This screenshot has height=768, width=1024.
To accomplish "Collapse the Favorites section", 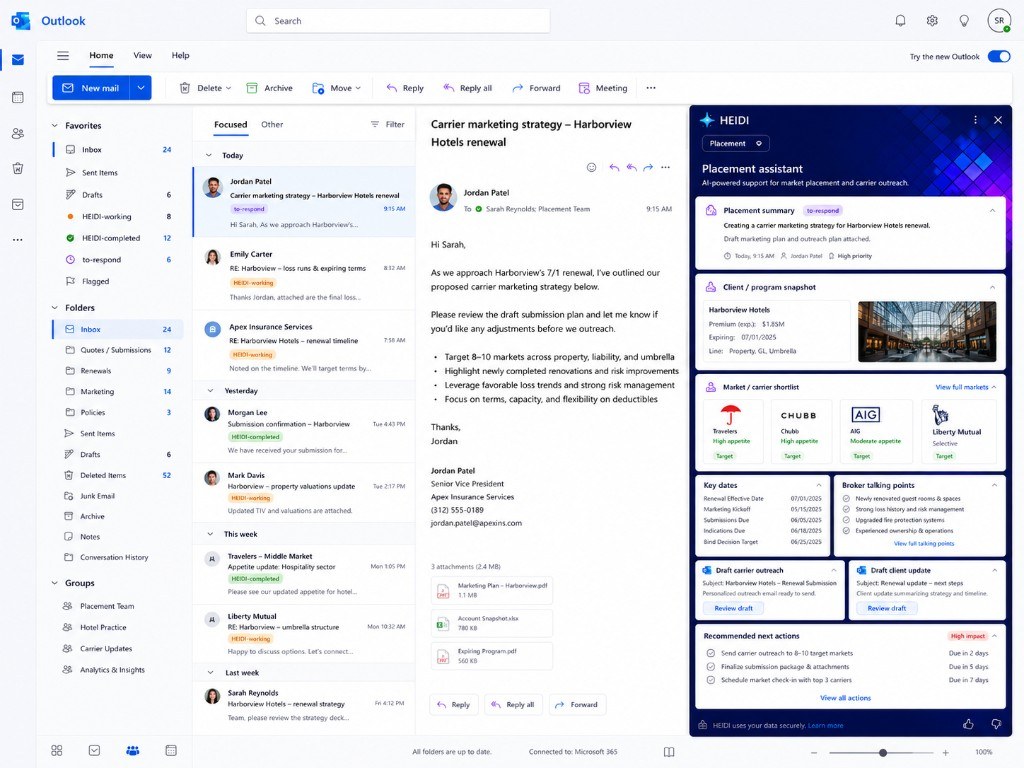I will coord(55,125).
